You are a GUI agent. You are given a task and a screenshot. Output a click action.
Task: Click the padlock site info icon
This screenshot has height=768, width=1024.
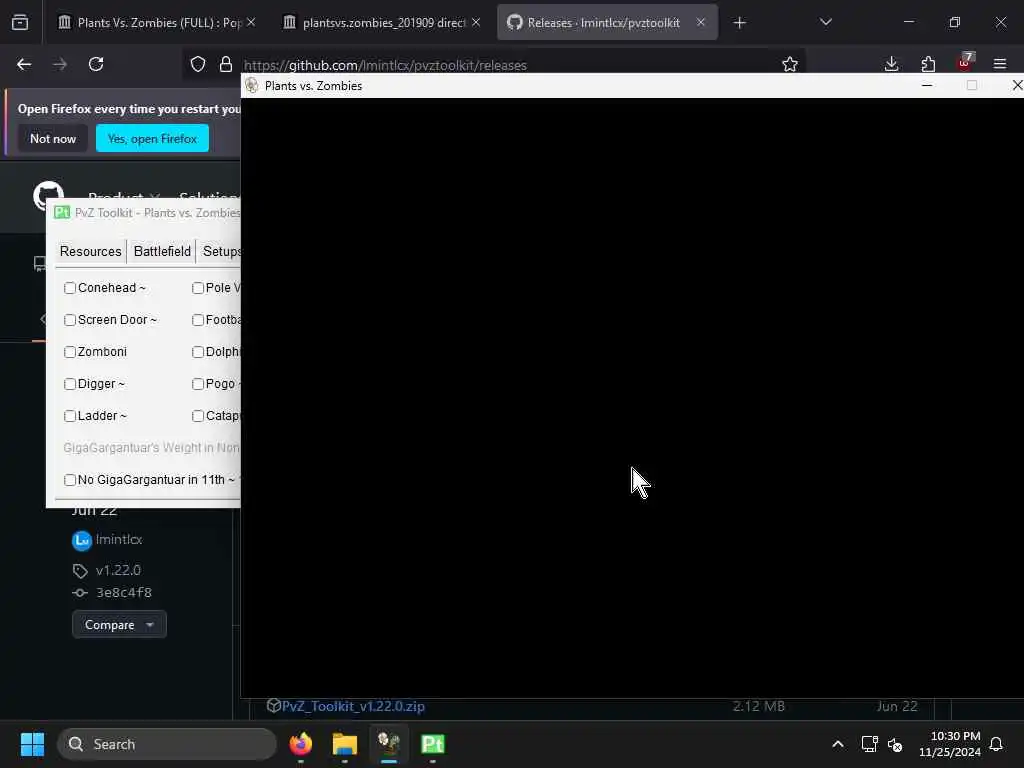pos(226,64)
